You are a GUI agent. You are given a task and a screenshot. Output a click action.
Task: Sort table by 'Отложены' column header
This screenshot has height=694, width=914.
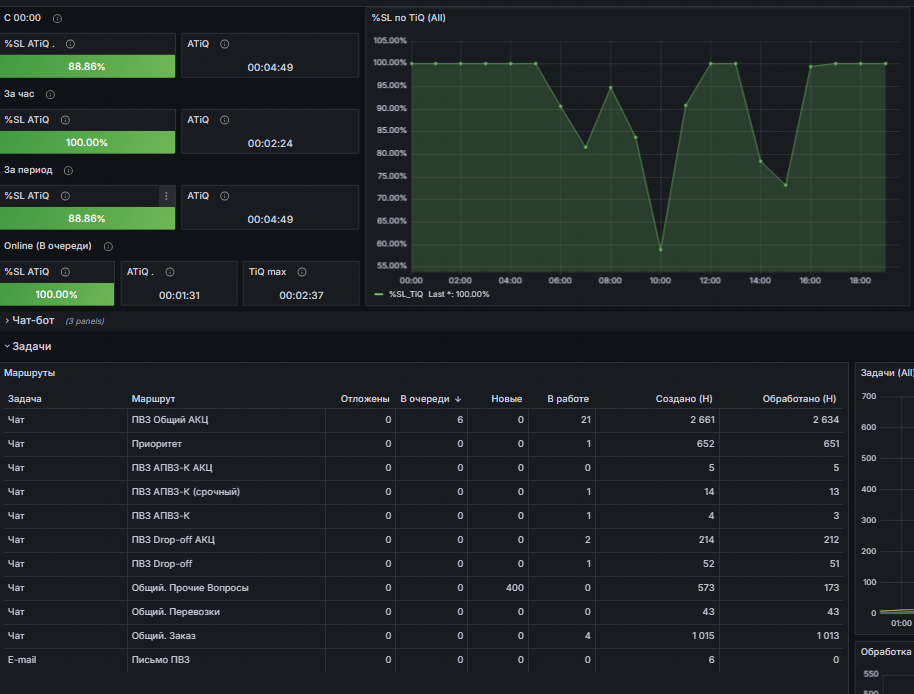click(365, 399)
